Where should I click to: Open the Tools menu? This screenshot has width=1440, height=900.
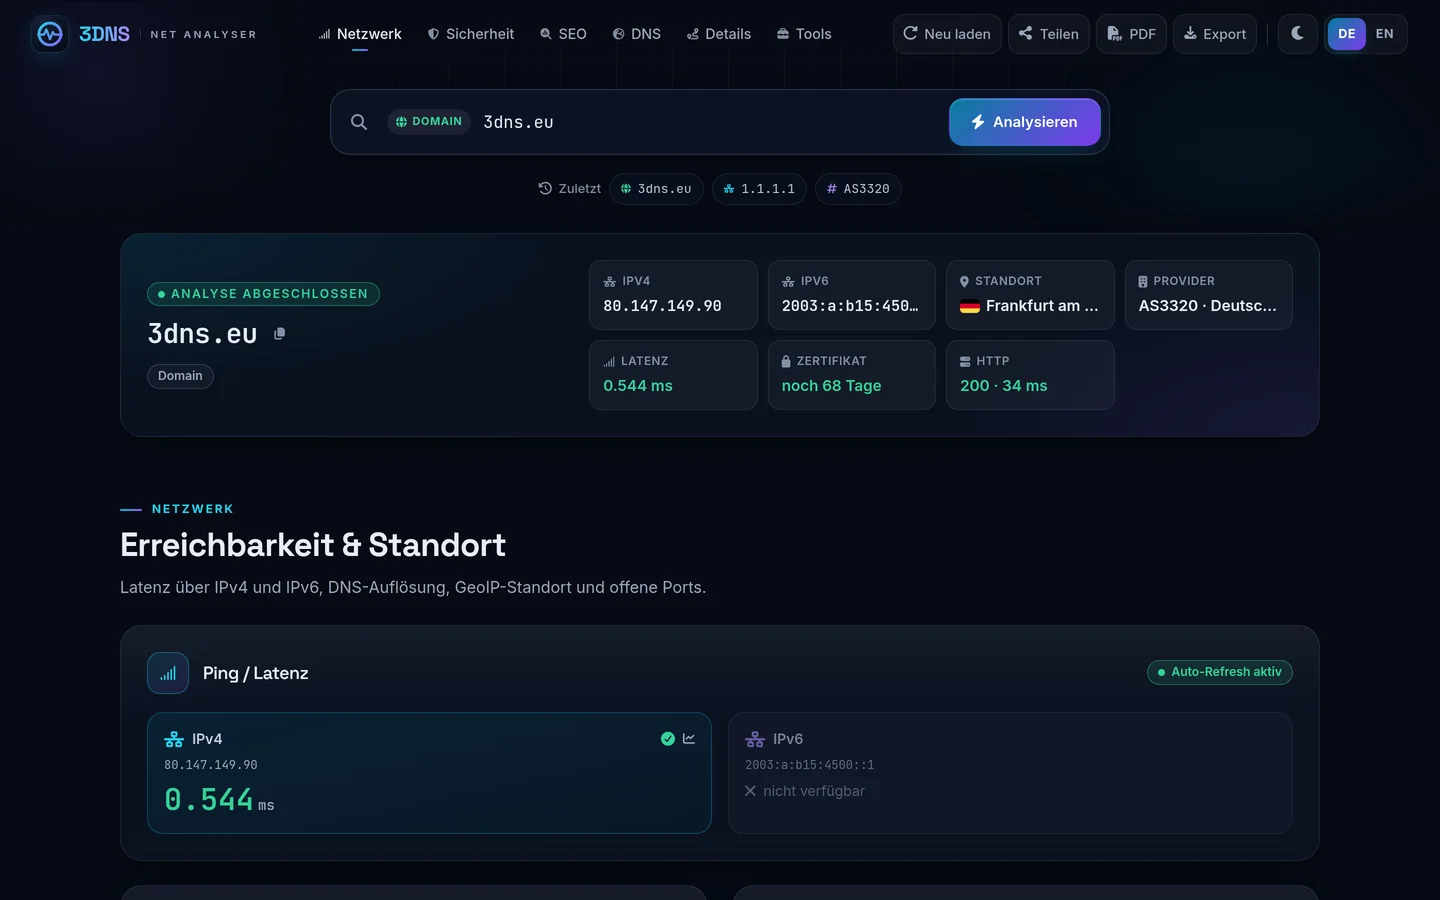(804, 34)
